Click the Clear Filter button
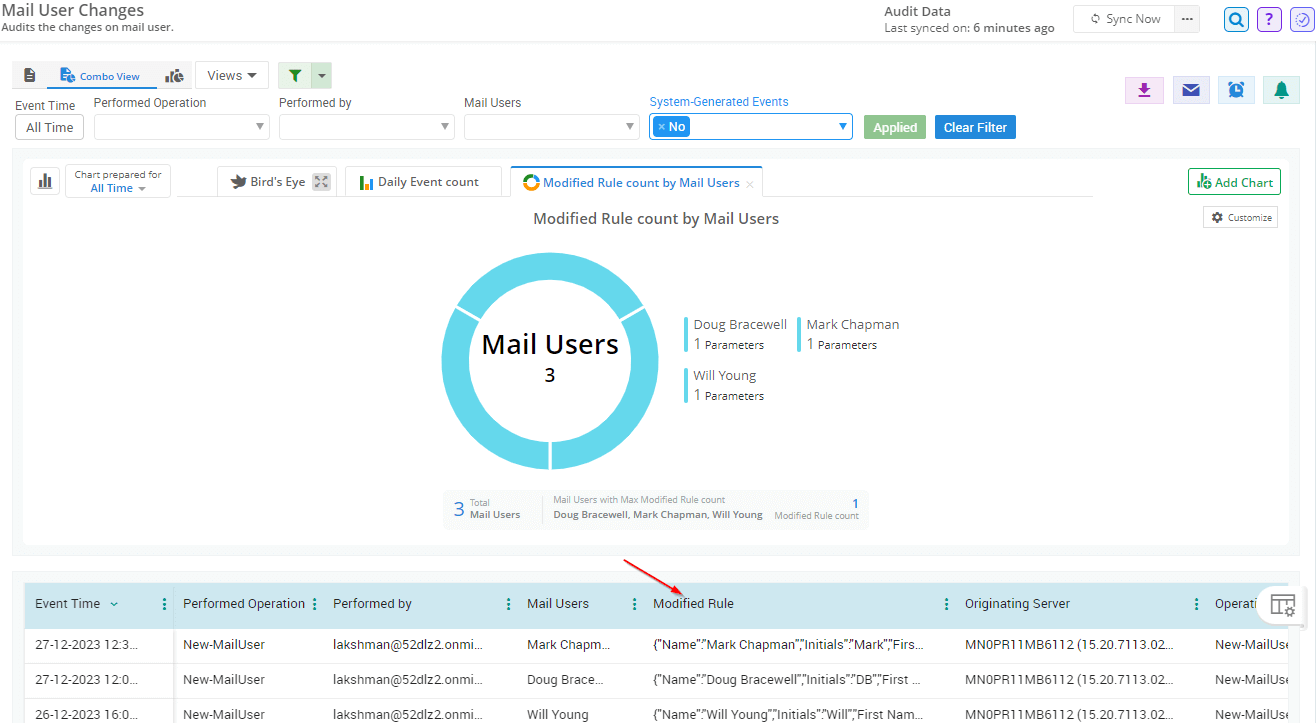Screen dimensions: 1316x723 pos(975,126)
